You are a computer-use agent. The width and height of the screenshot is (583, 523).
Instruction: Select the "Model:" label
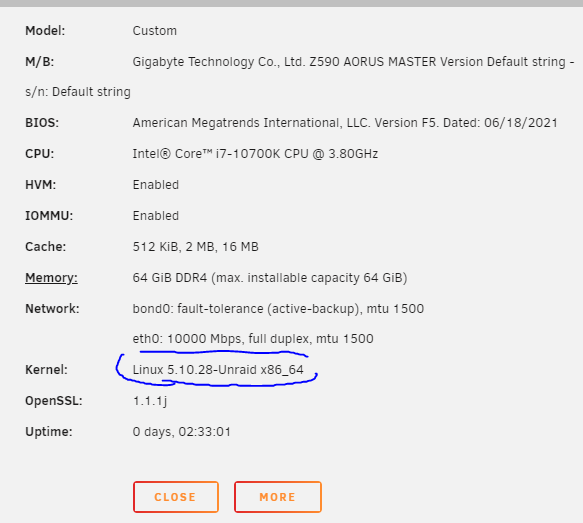pos(45,30)
